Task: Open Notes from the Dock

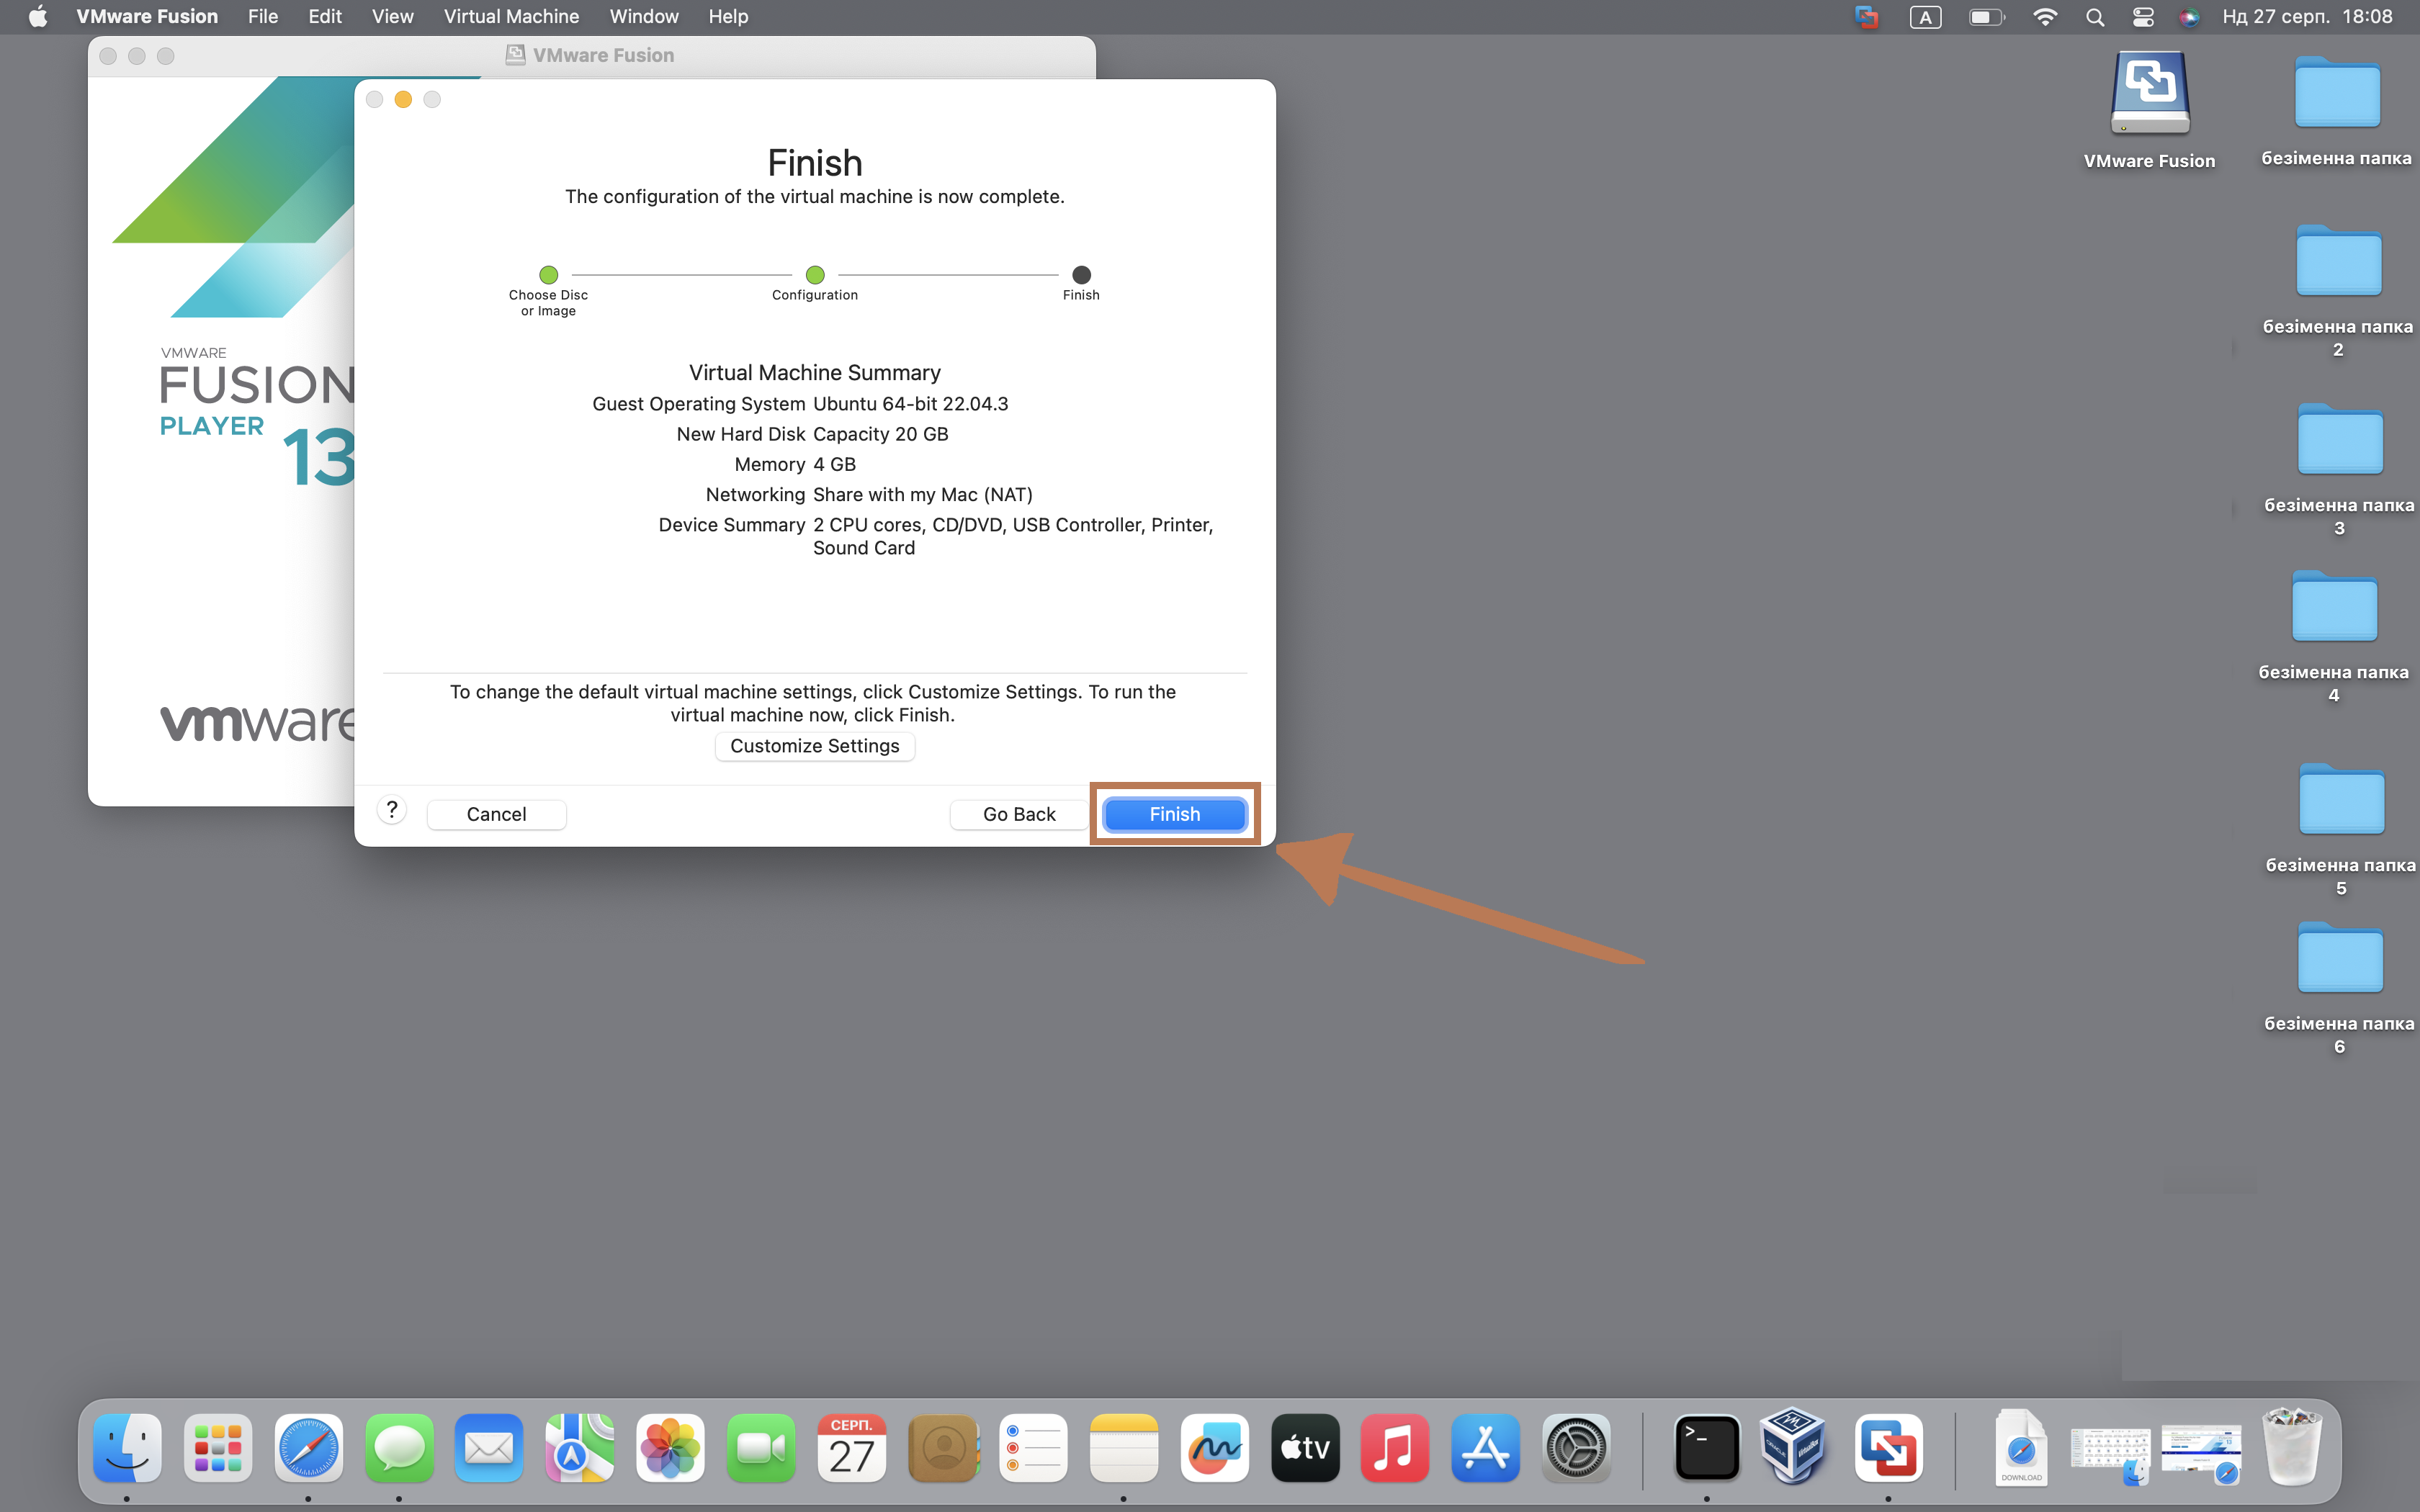Action: [1124, 1447]
